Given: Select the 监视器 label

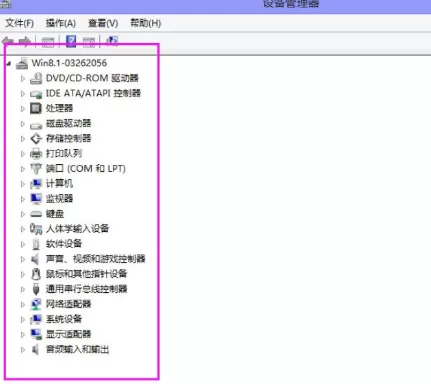Looking at the screenshot, I should pyautogui.click(x=59, y=199).
